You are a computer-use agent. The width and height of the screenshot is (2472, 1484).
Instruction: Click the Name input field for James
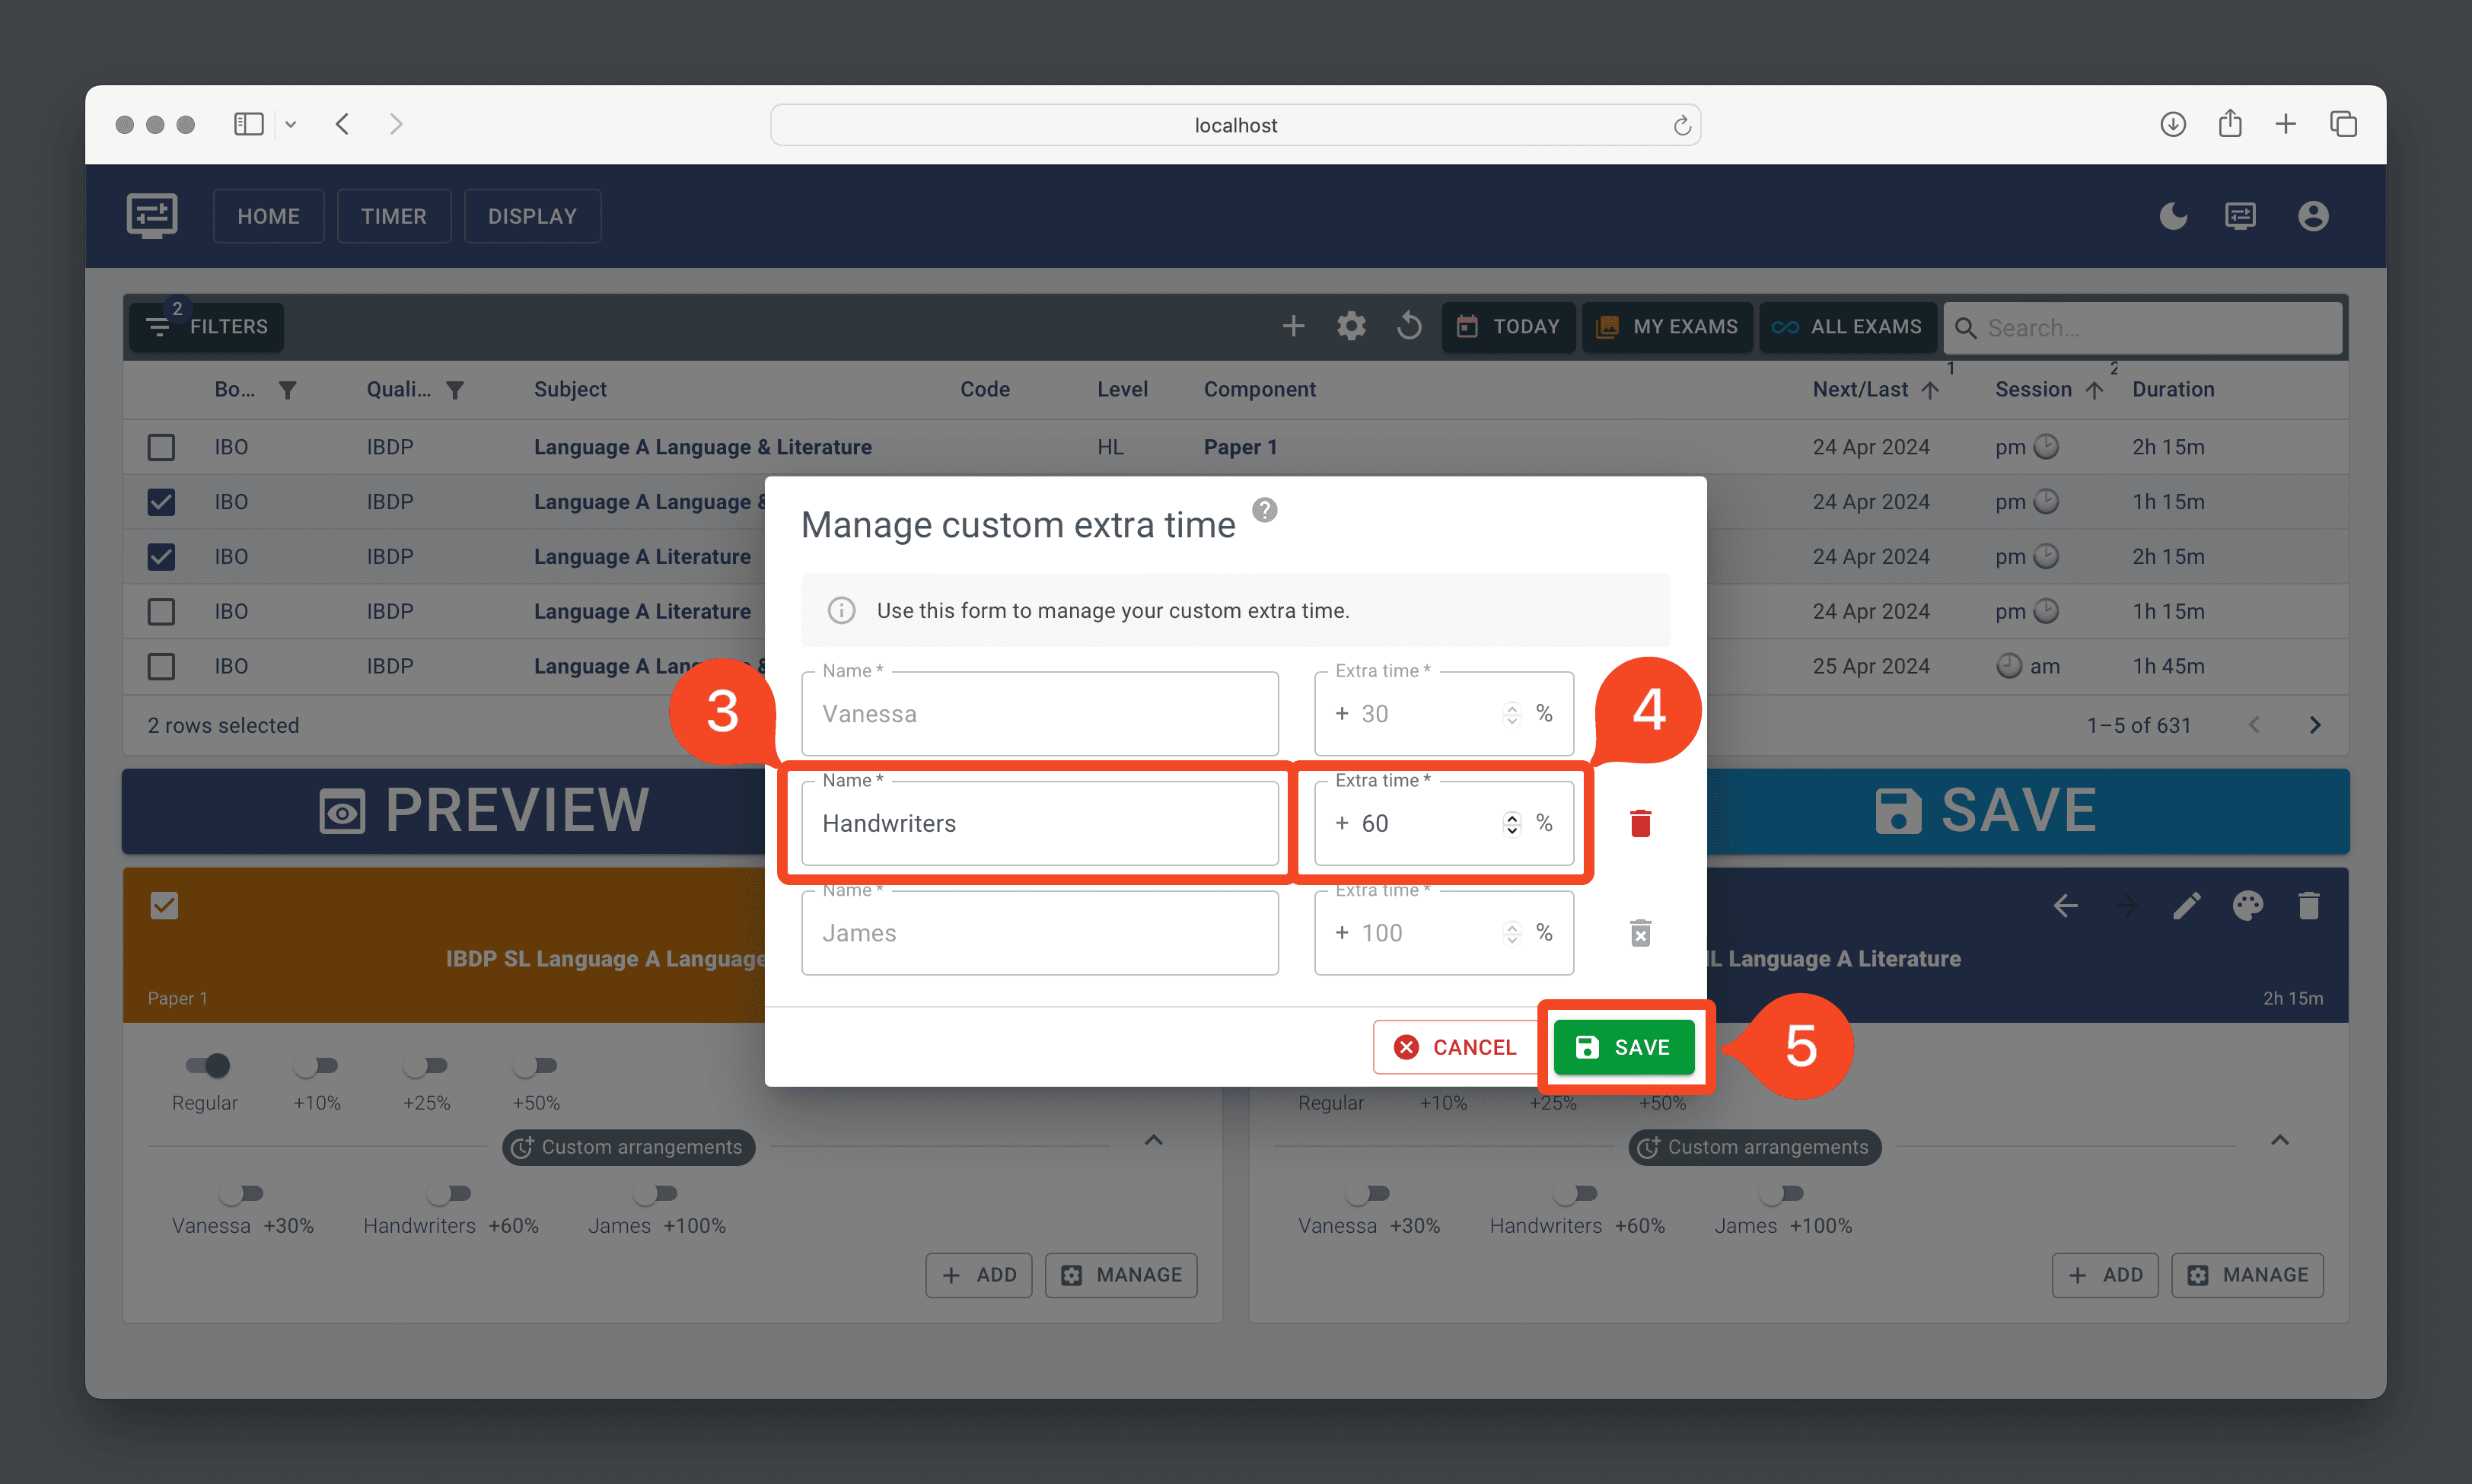click(1040, 931)
